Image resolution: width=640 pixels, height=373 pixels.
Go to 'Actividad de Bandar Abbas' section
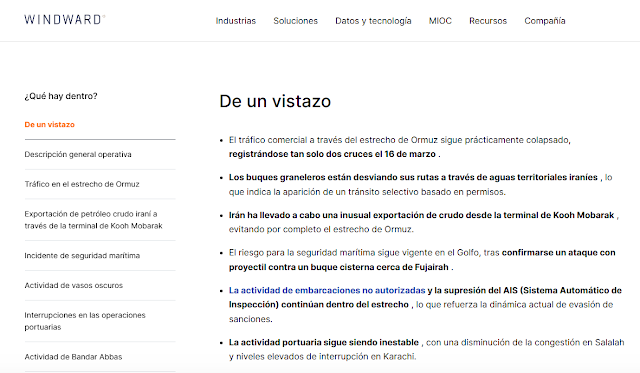[x=73, y=357]
